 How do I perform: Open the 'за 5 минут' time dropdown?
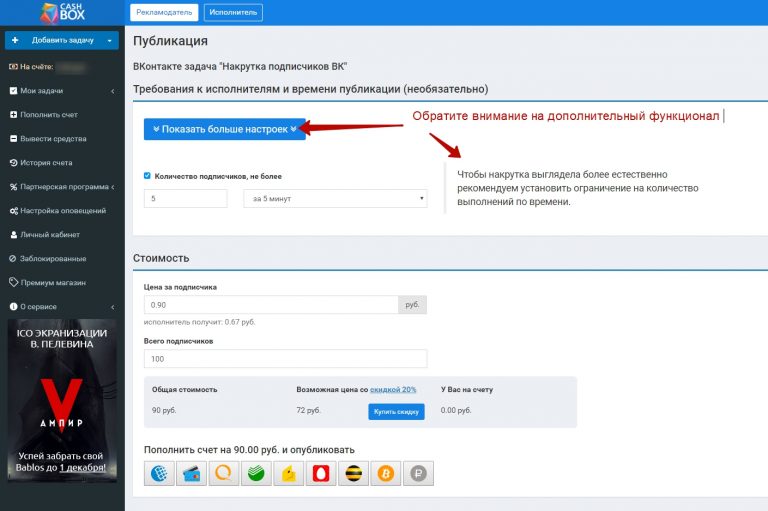335,199
